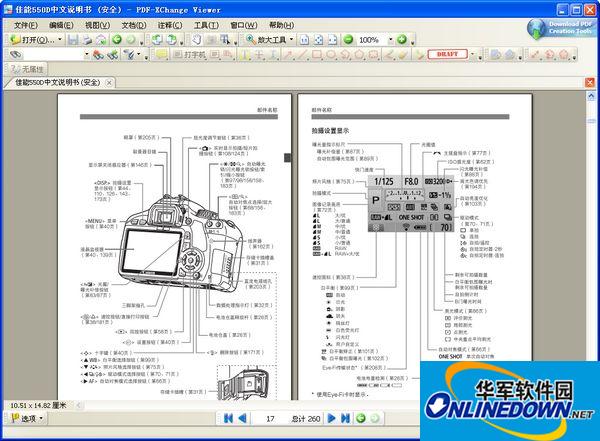This screenshot has height=441, width=600.
Task: Click the page number field 17
Action: pos(270,418)
